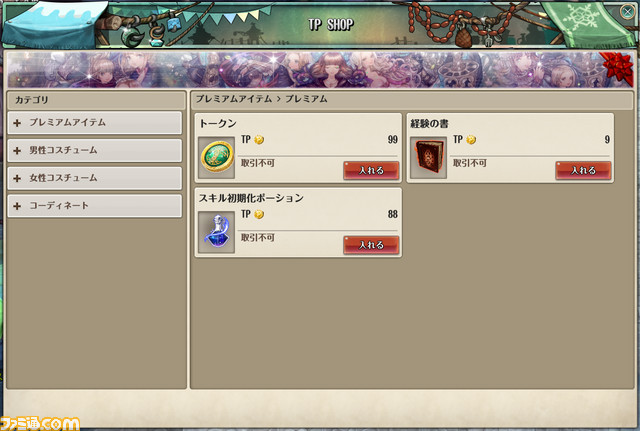640x431 pixels.
Task: Select the 女性コスチューム category label
Action: 63,178
